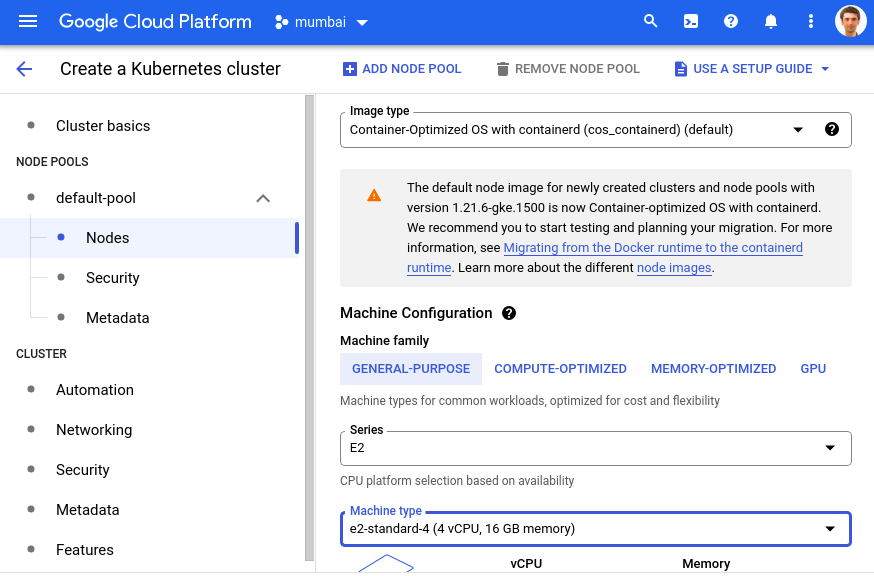Open the Docker to containerd migration link
874x576 pixels.
click(653, 248)
